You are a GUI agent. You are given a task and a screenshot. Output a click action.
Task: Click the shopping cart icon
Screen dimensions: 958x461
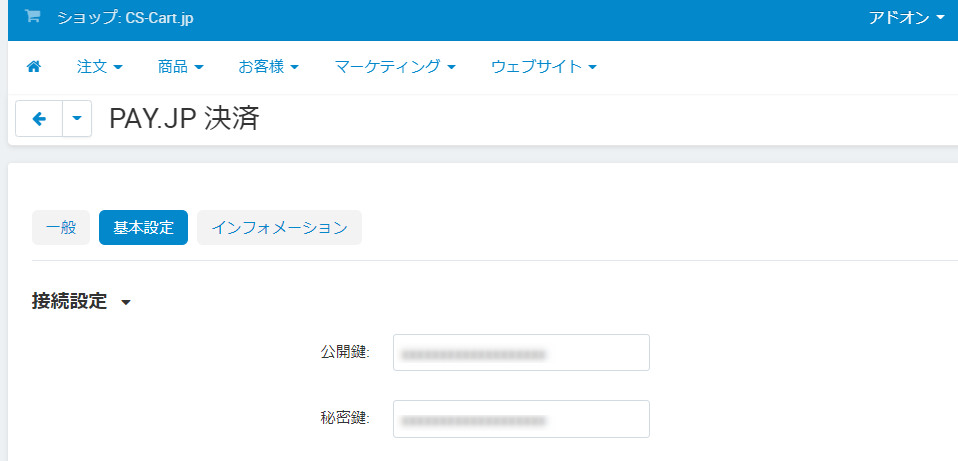[x=33, y=17]
